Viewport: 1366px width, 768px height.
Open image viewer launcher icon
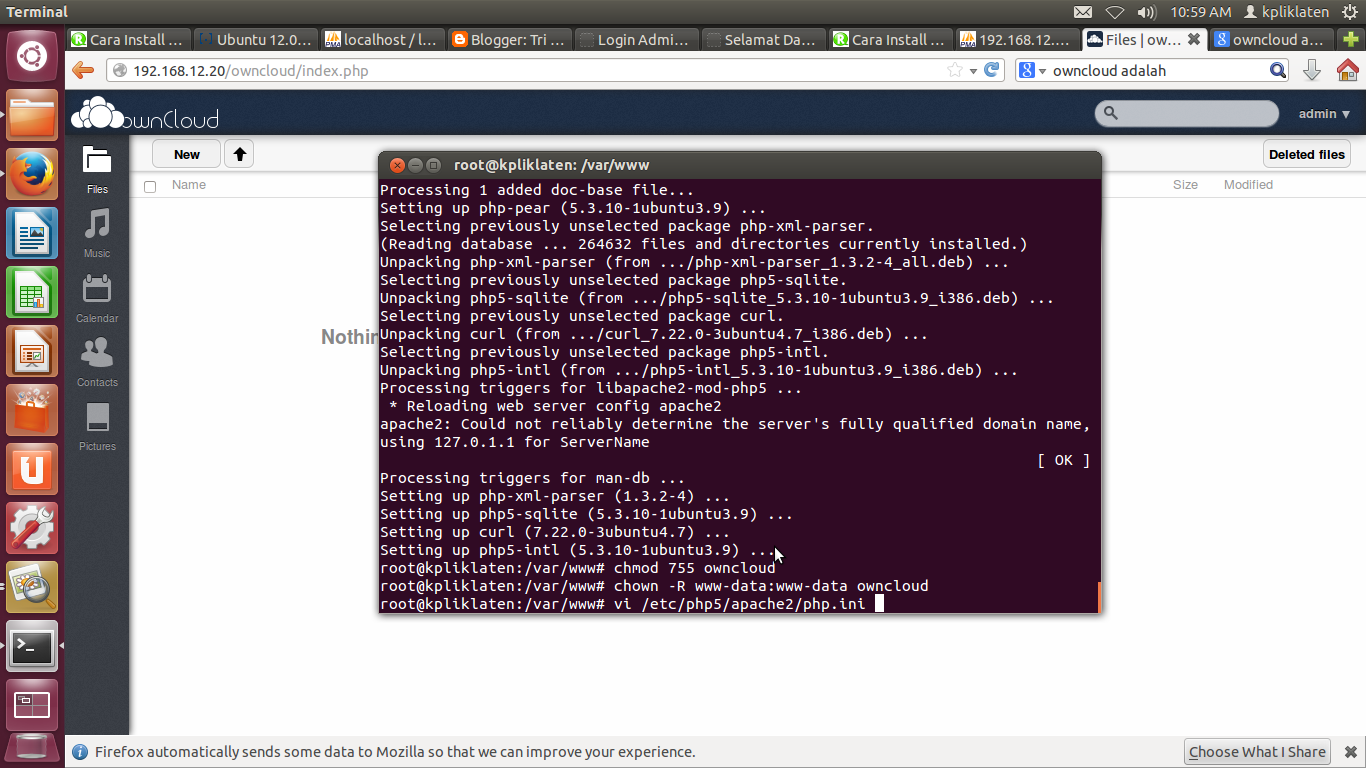click(32, 588)
